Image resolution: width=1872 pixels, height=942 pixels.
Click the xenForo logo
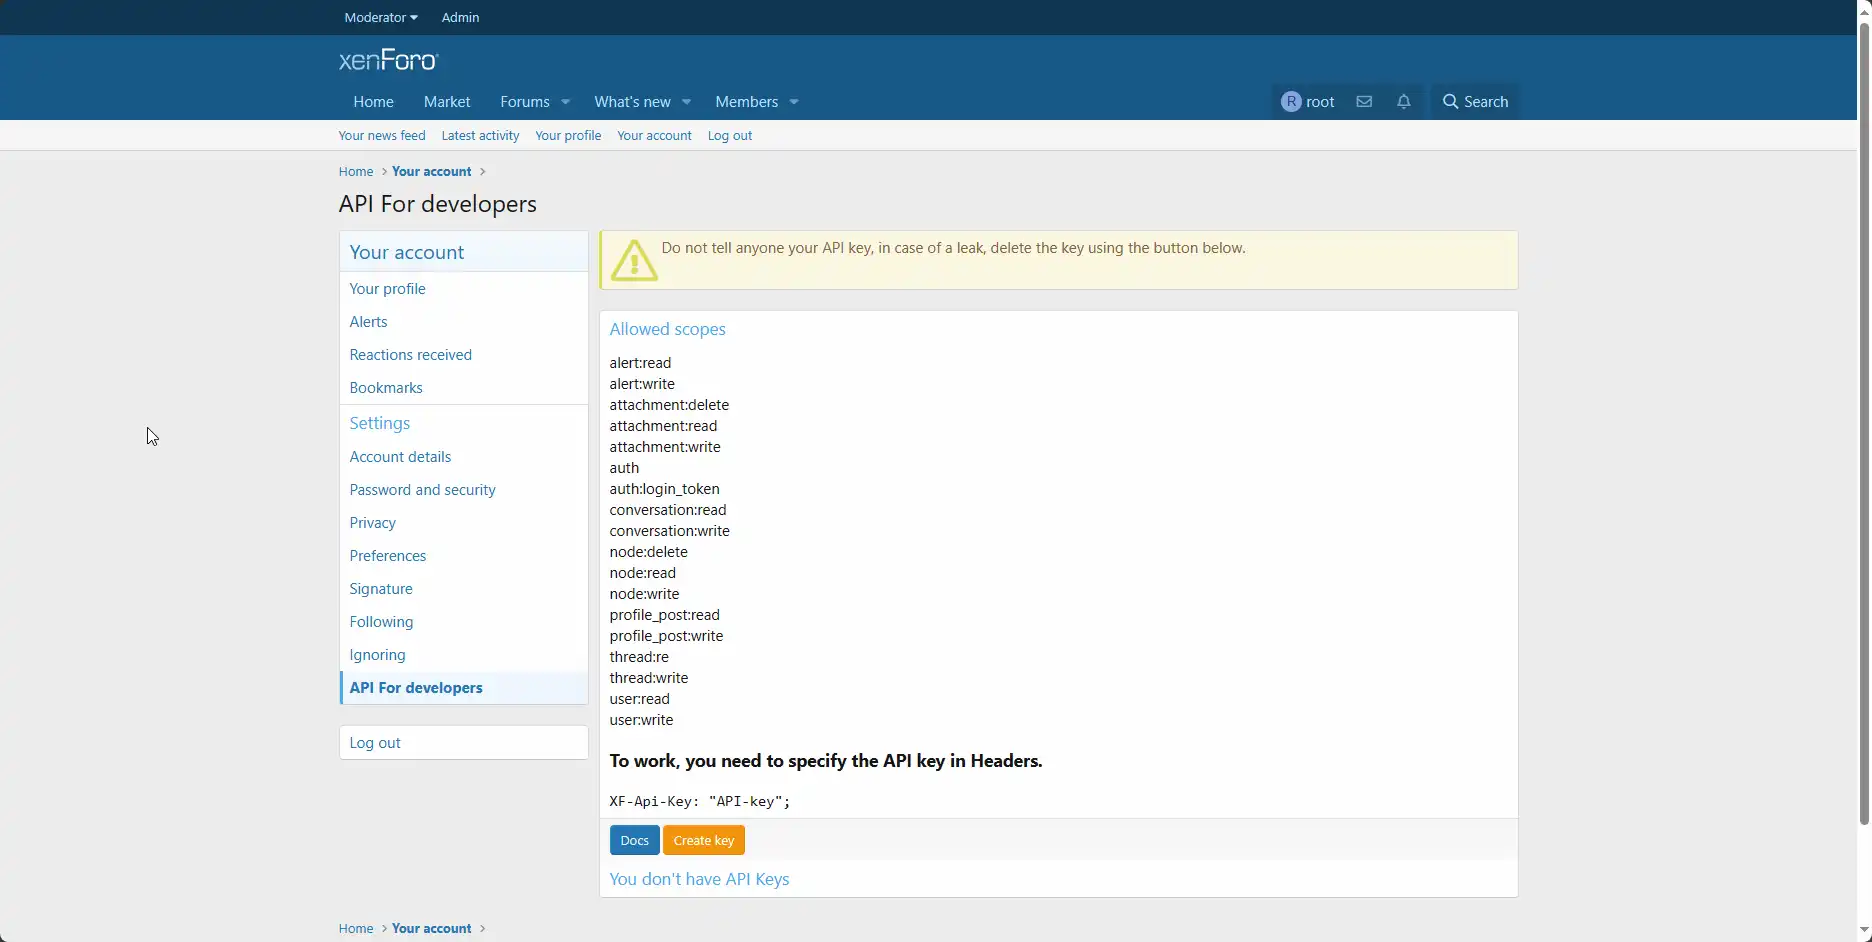[x=388, y=61]
